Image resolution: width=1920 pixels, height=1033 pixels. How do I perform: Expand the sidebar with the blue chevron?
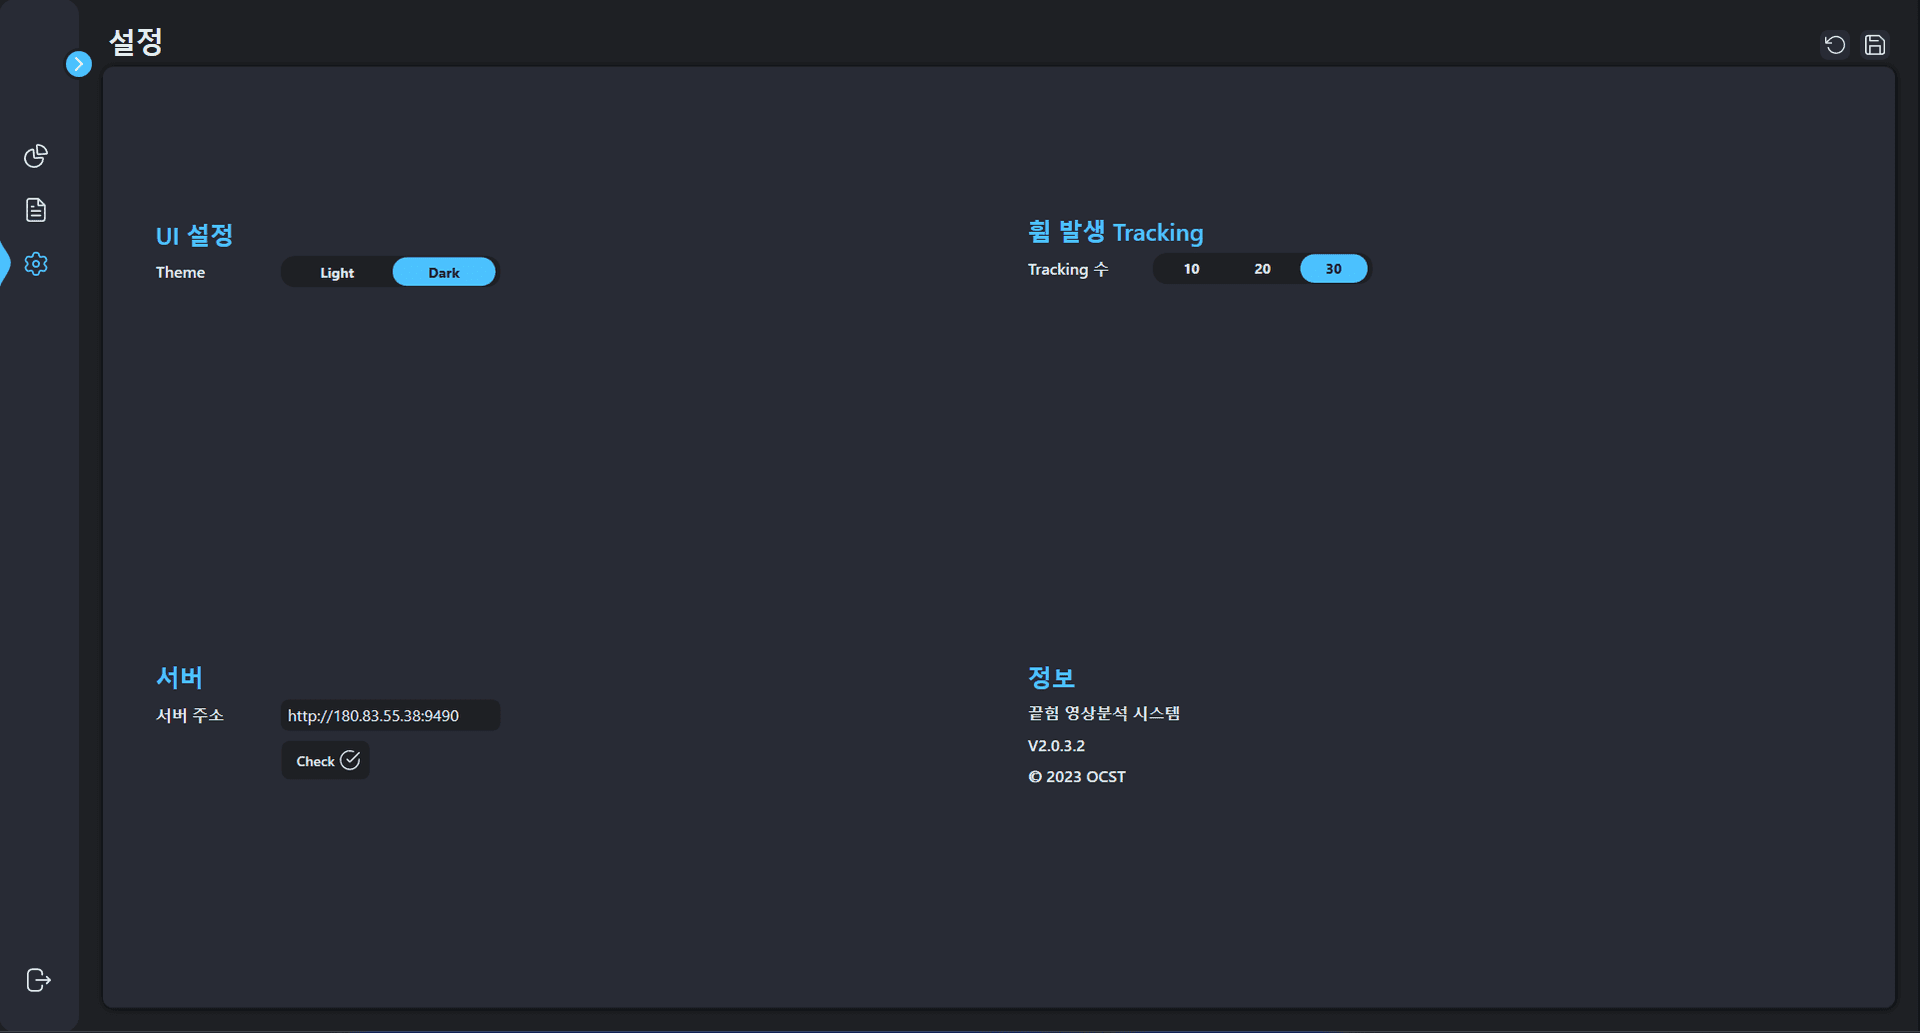pyautogui.click(x=78, y=64)
